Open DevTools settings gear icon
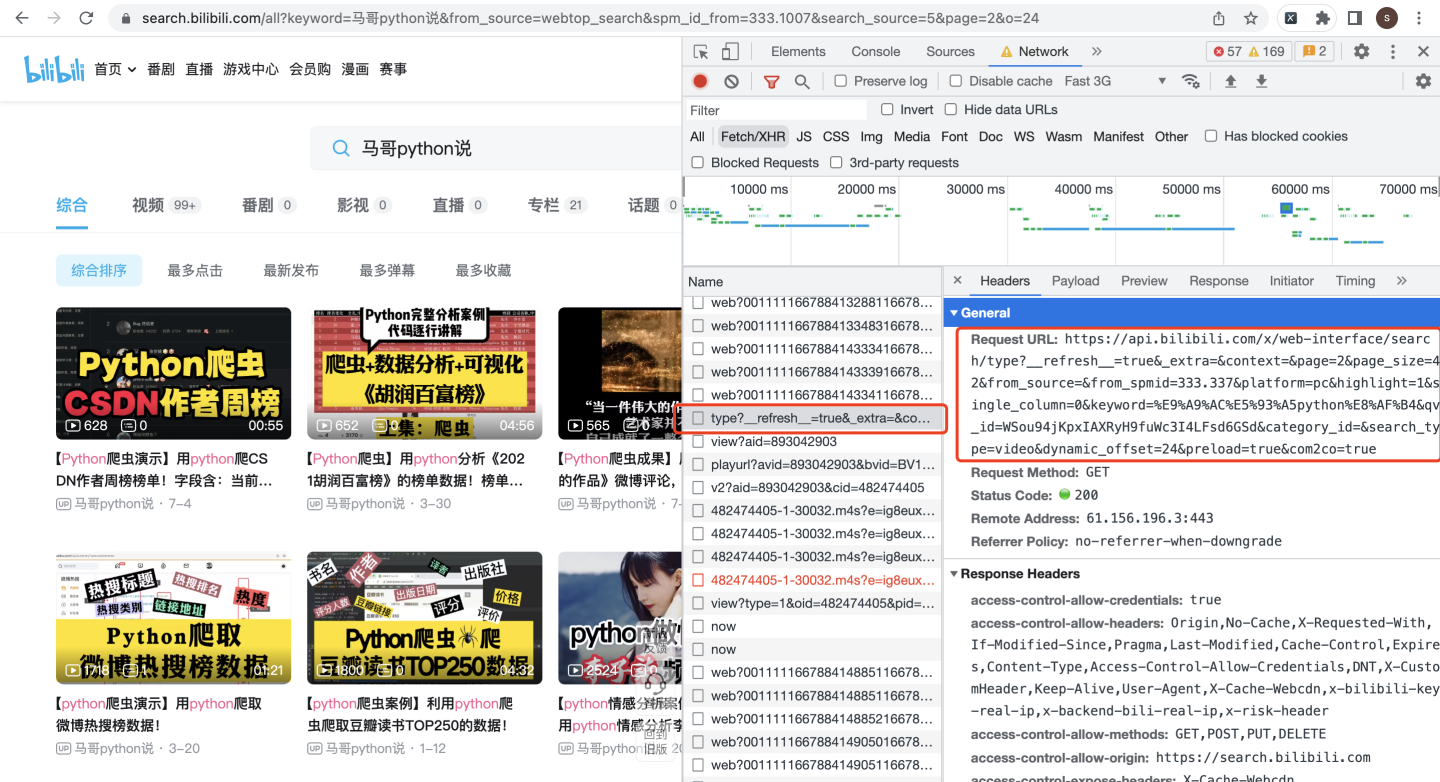Screen dimensions: 1440x782 (1361, 52)
